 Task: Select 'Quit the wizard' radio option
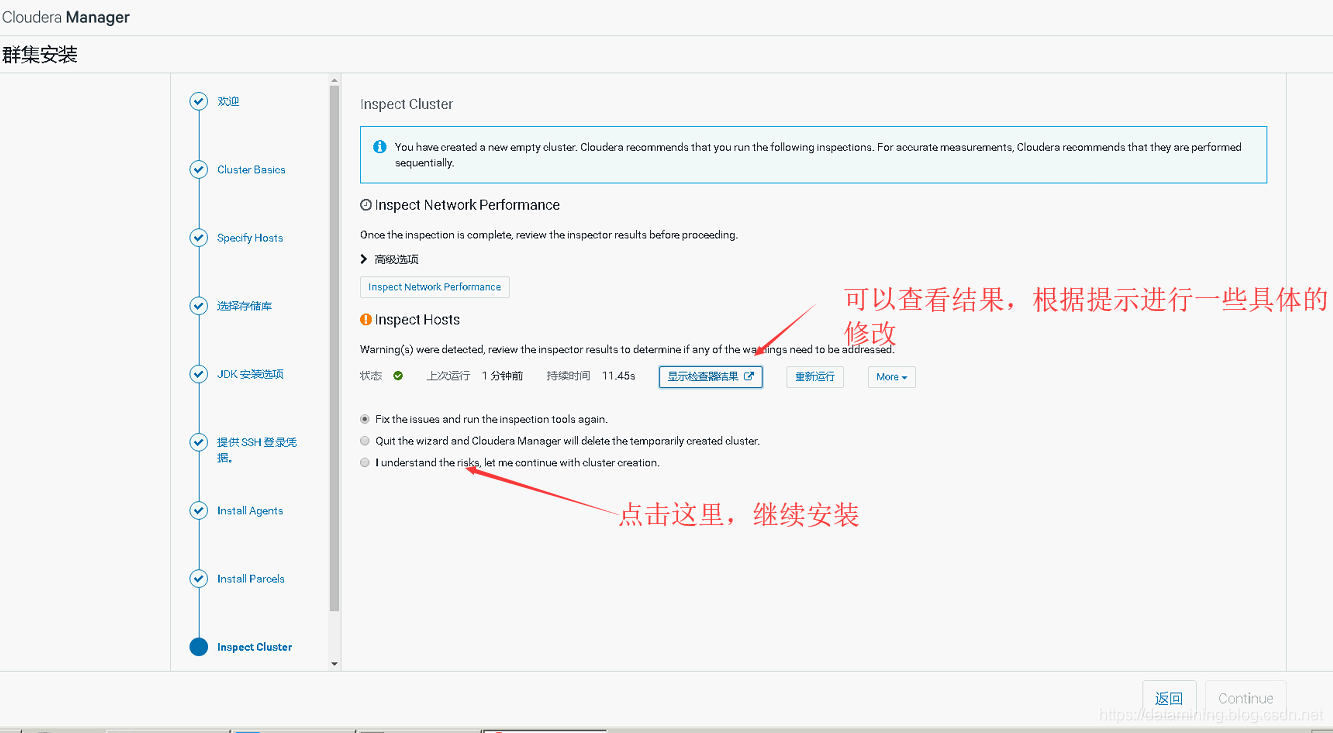[x=365, y=440]
